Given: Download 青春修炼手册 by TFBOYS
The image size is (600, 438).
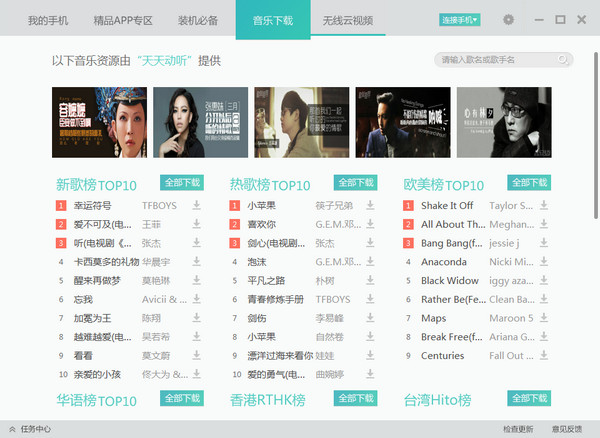Looking at the screenshot, I should (x=370, y=299).
